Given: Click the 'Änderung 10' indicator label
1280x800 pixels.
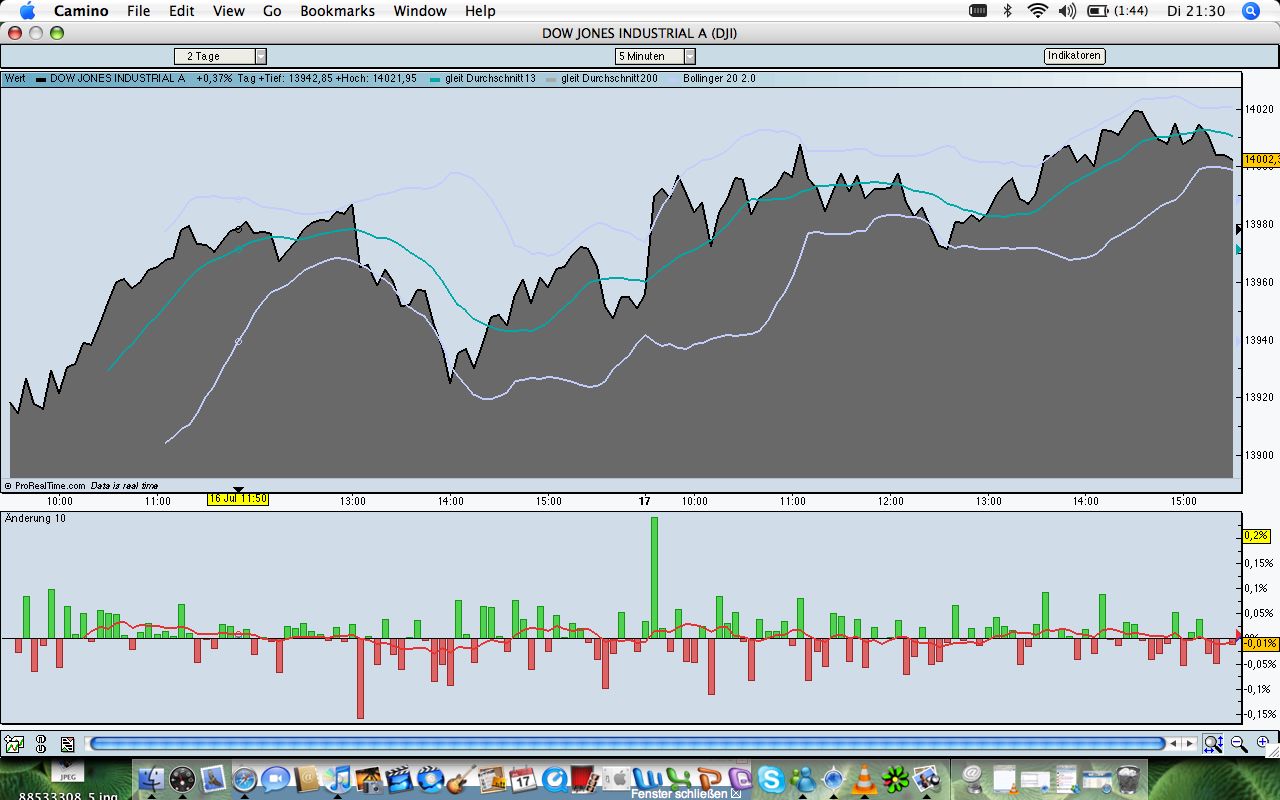Looking at the screenshot, I should point(35,518).
